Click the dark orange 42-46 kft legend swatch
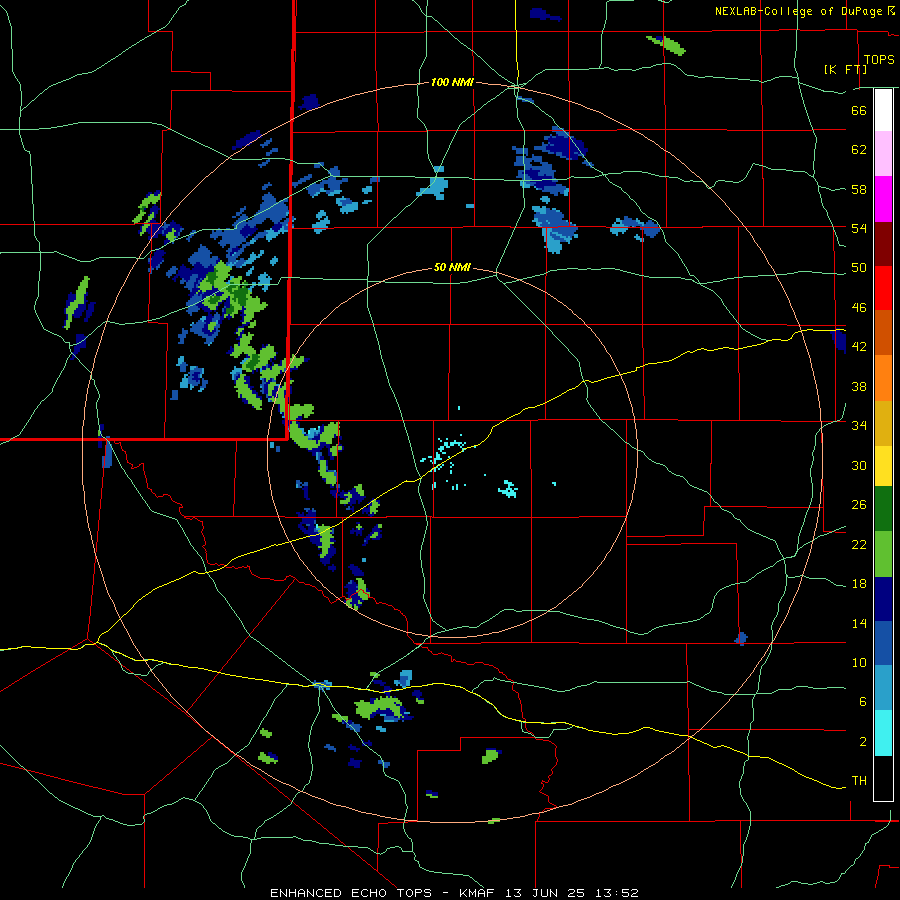Image resolution: width=900 pixels, height=900 pixels. (x=883, y=332)
